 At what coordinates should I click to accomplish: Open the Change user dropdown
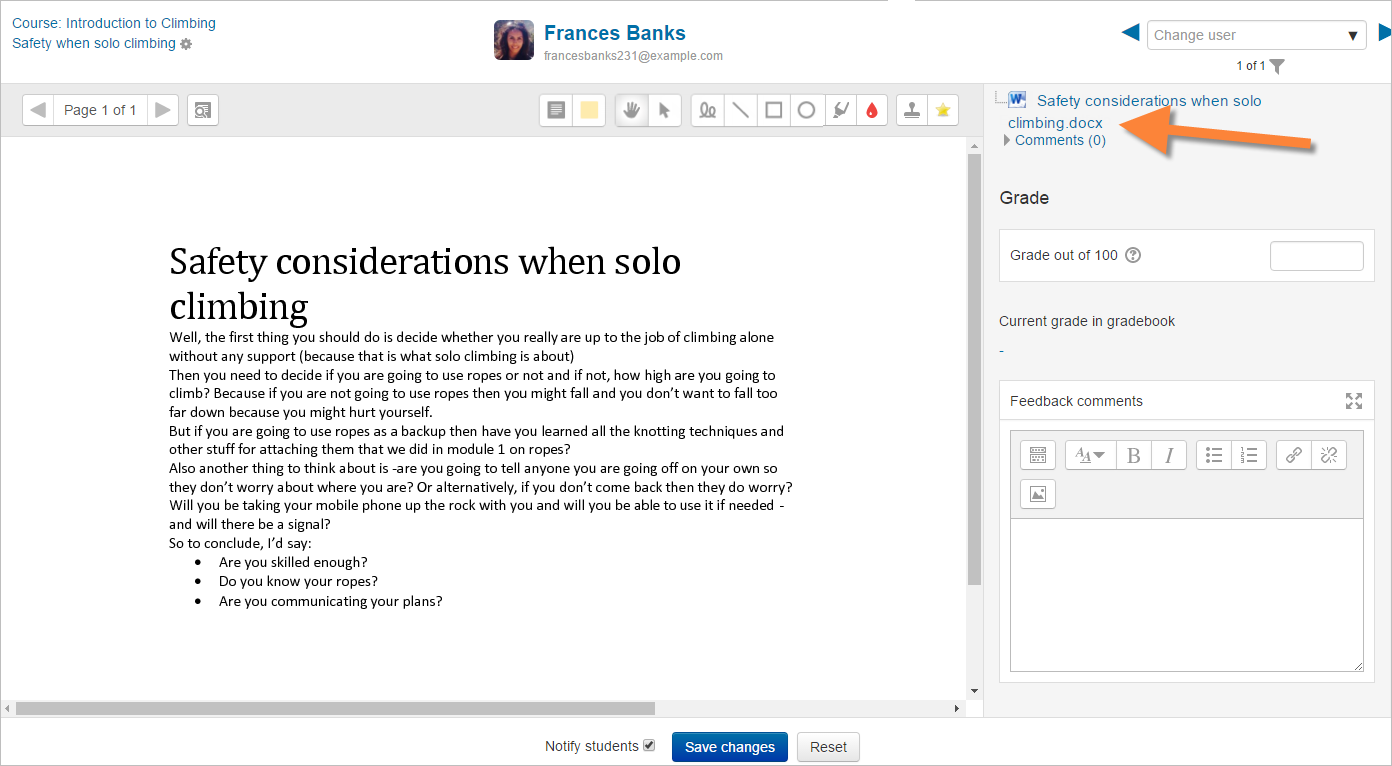[1256, 35]
